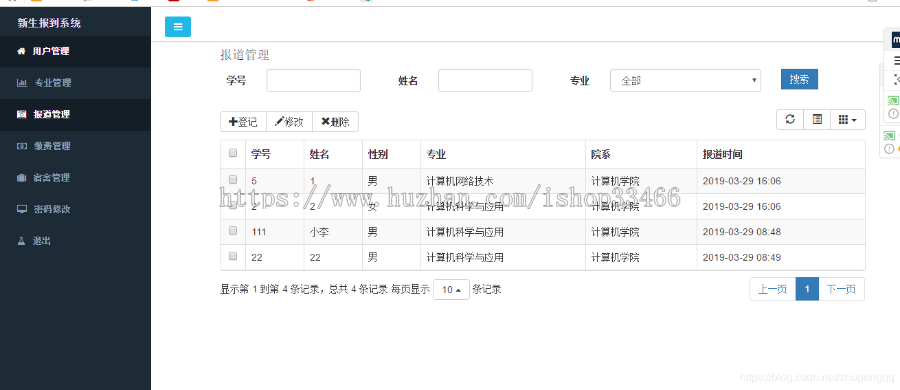
Task: Toggle the table view icon
Action: (x=817, y=119)
